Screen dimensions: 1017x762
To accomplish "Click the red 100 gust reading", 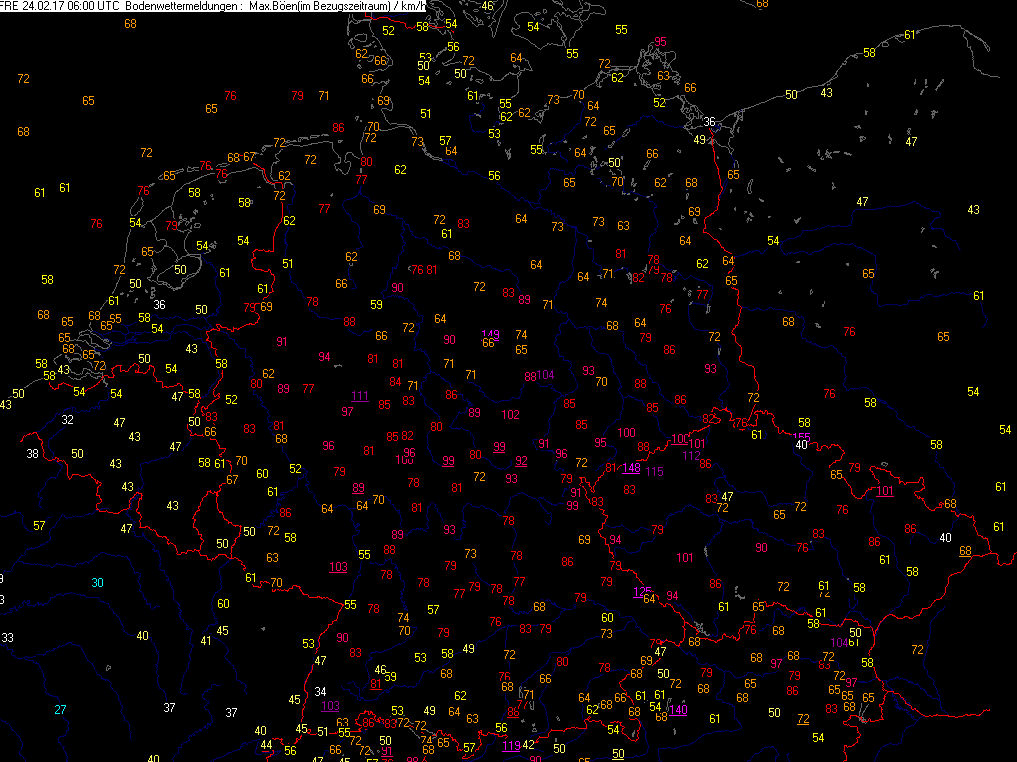I will click(x=627, y=433).
